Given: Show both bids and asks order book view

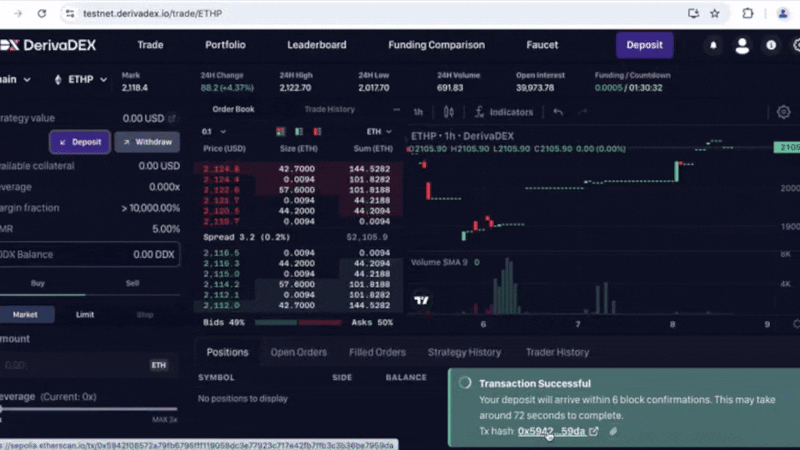Looking at the screenshot, I should pos(281,132).
